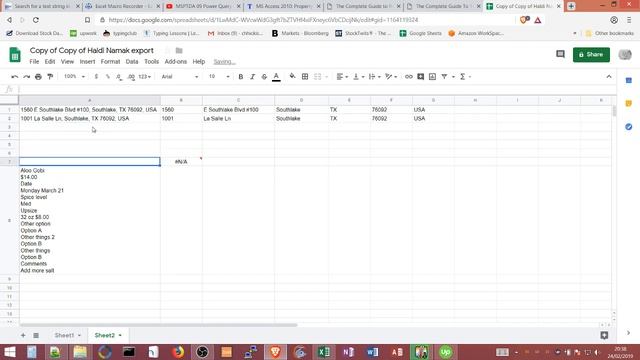Image resolution: width=640 pixels, height=360 pixels.
Task: Select the Sheet2 tab
Action: tap(108, 335)
